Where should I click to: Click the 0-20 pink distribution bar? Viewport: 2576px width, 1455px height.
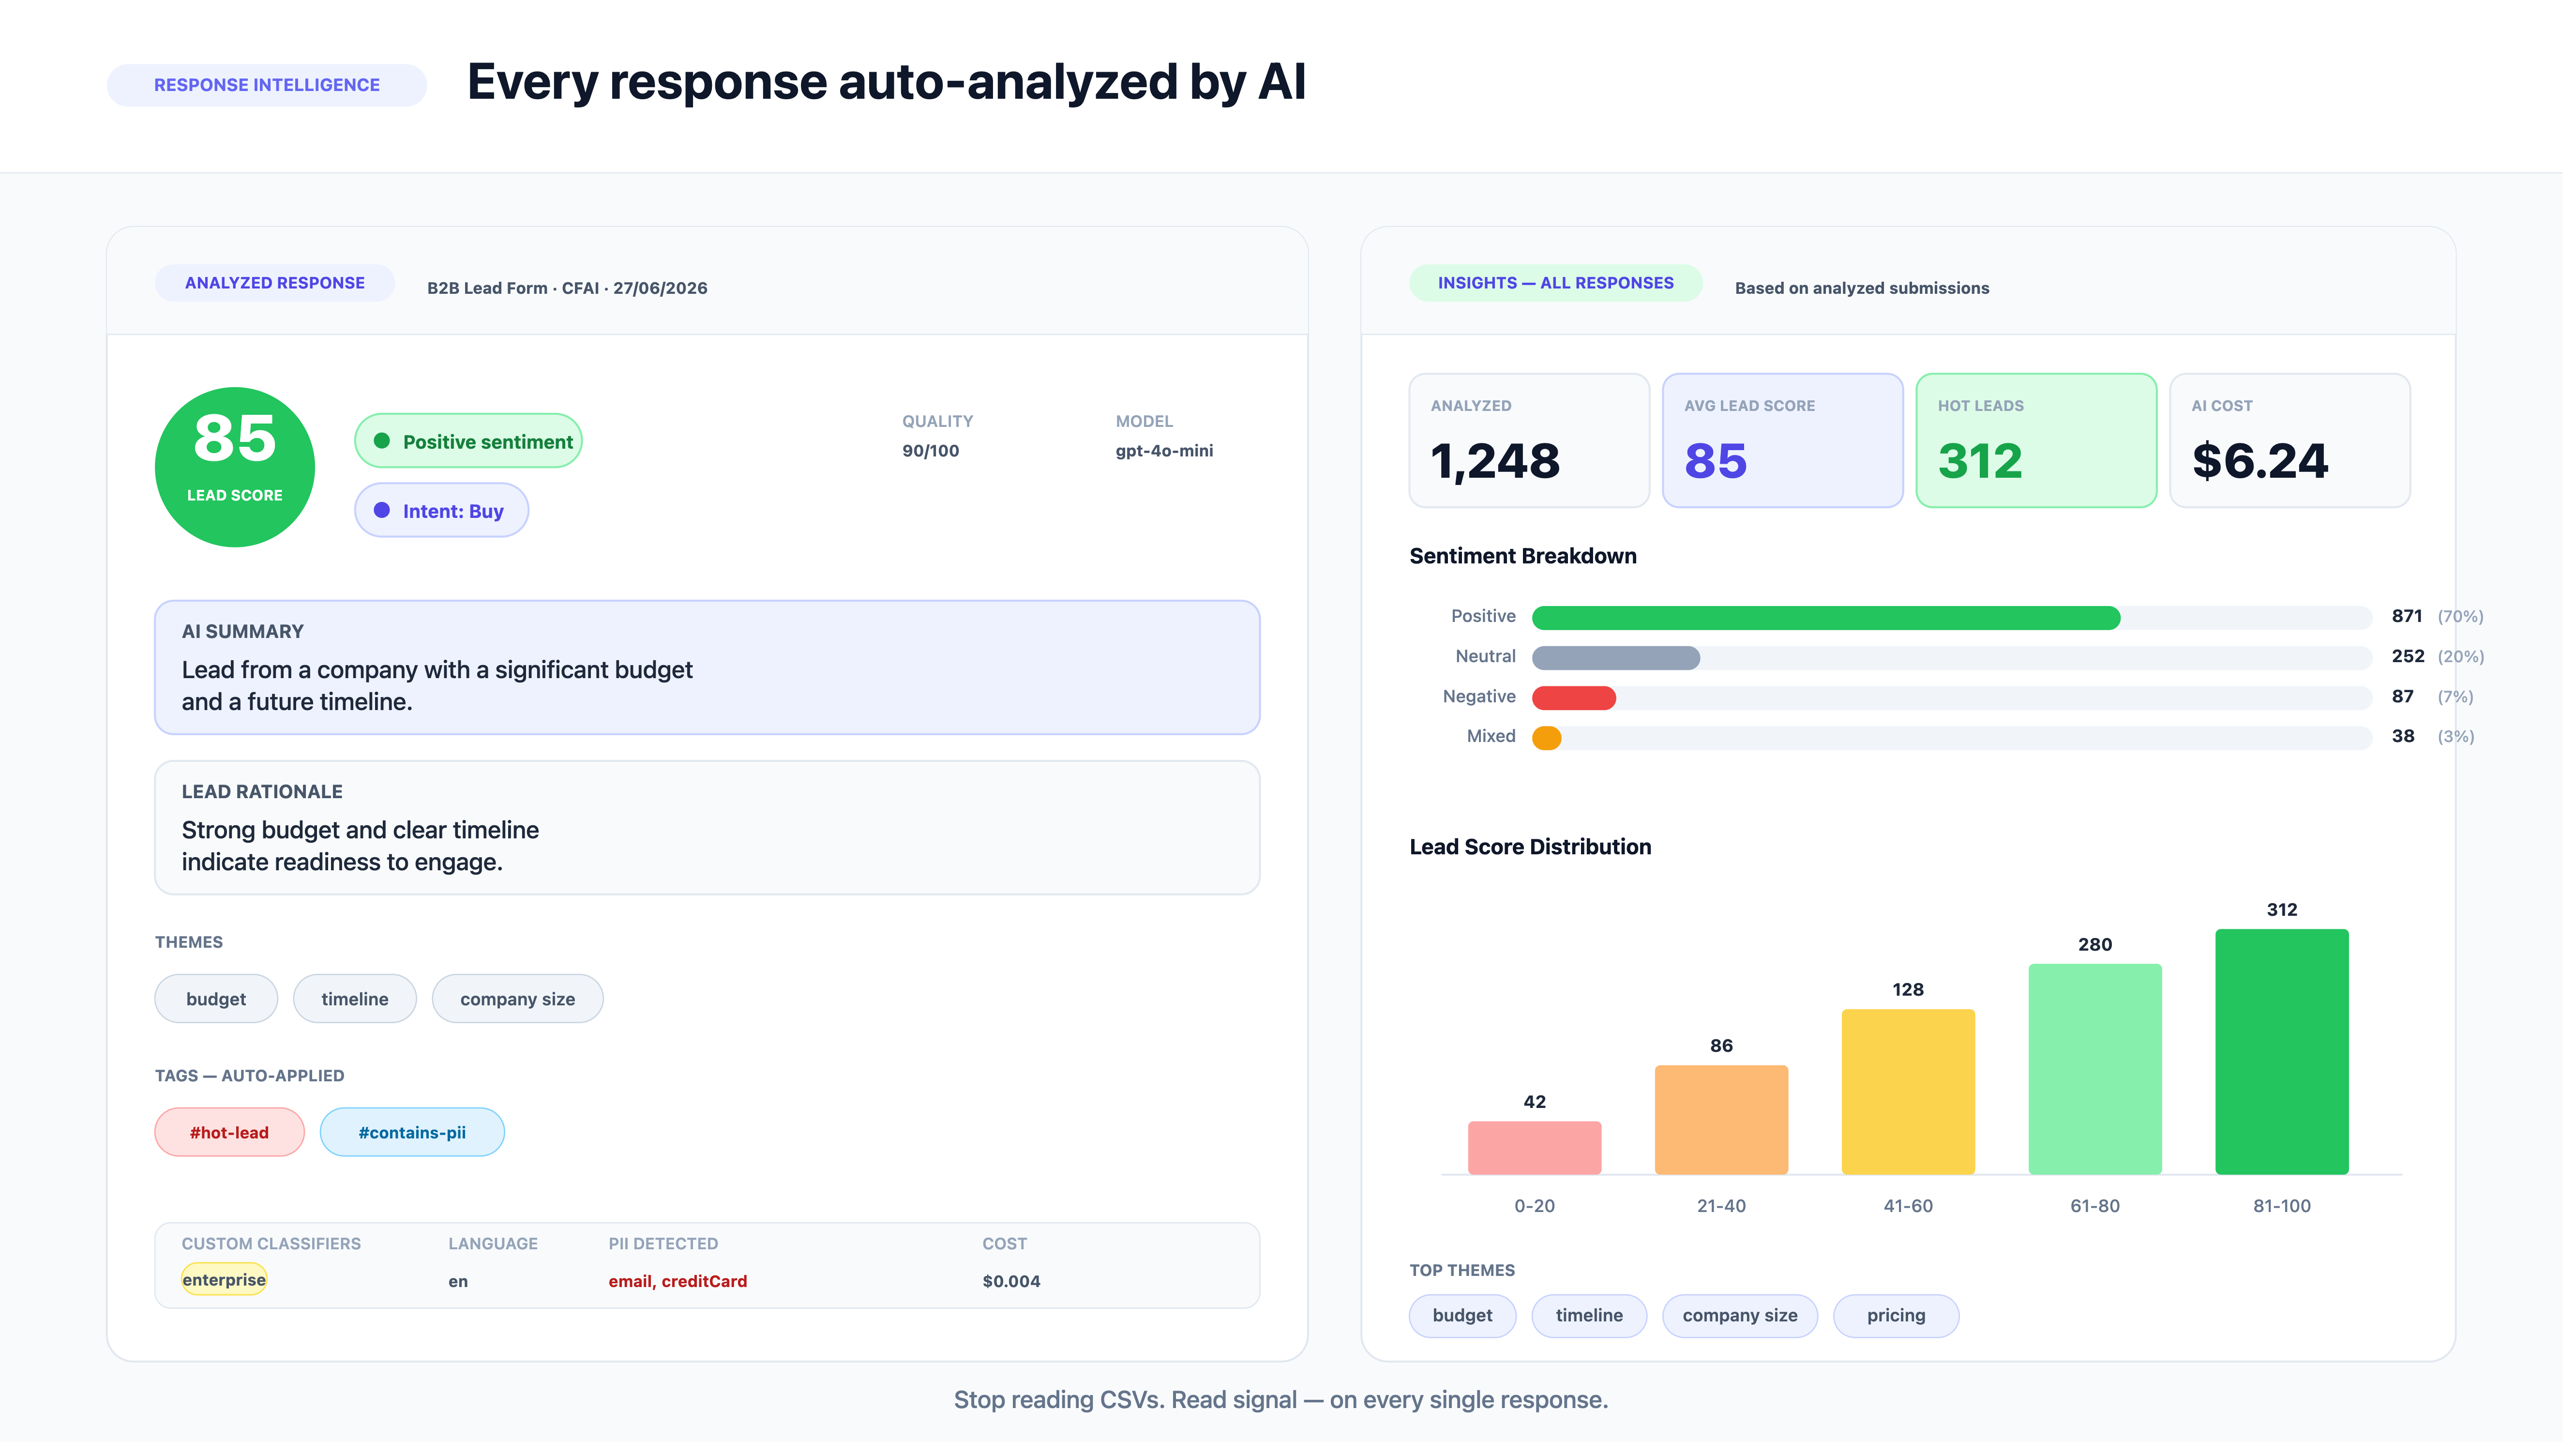click(1542, 1153)
